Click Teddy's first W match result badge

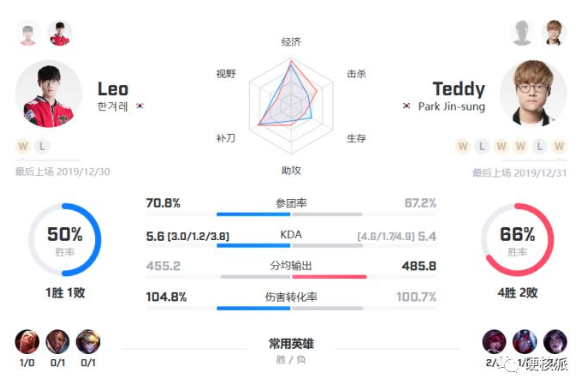click(463, 146)
